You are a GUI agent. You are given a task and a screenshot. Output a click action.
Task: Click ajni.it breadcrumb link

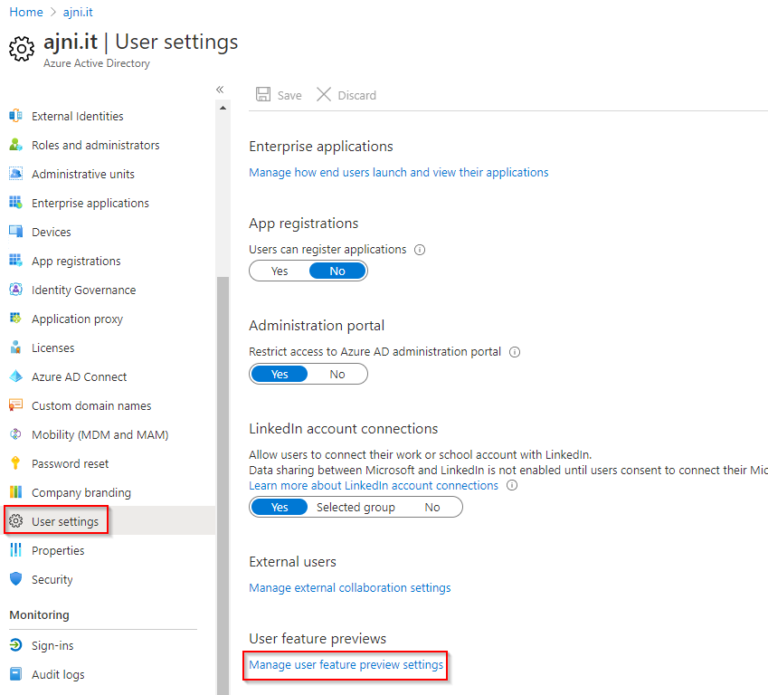click(77, 12)
